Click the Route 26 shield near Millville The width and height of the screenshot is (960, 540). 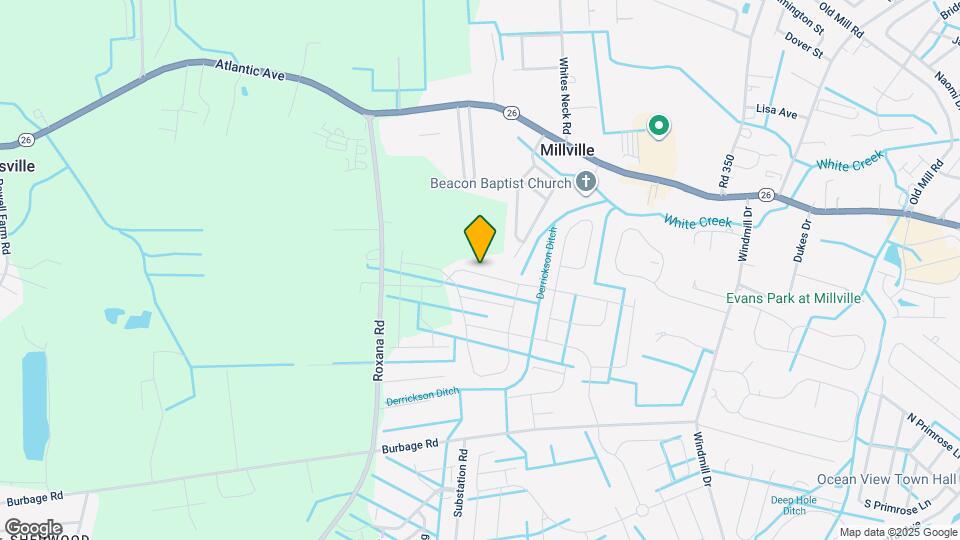(x=511, y=113)
